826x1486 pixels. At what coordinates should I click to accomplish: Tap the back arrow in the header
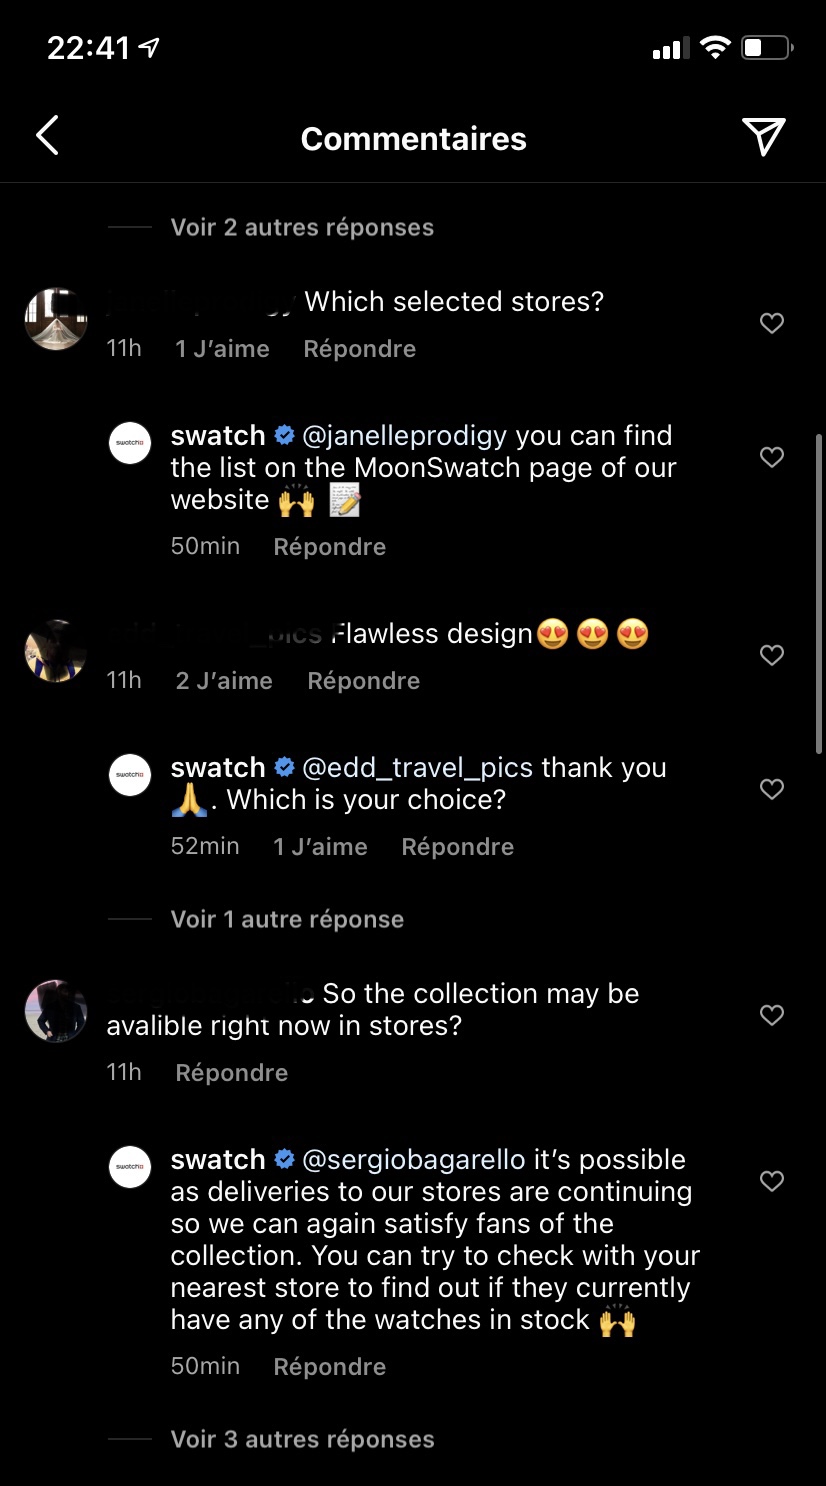coord(47,137)
